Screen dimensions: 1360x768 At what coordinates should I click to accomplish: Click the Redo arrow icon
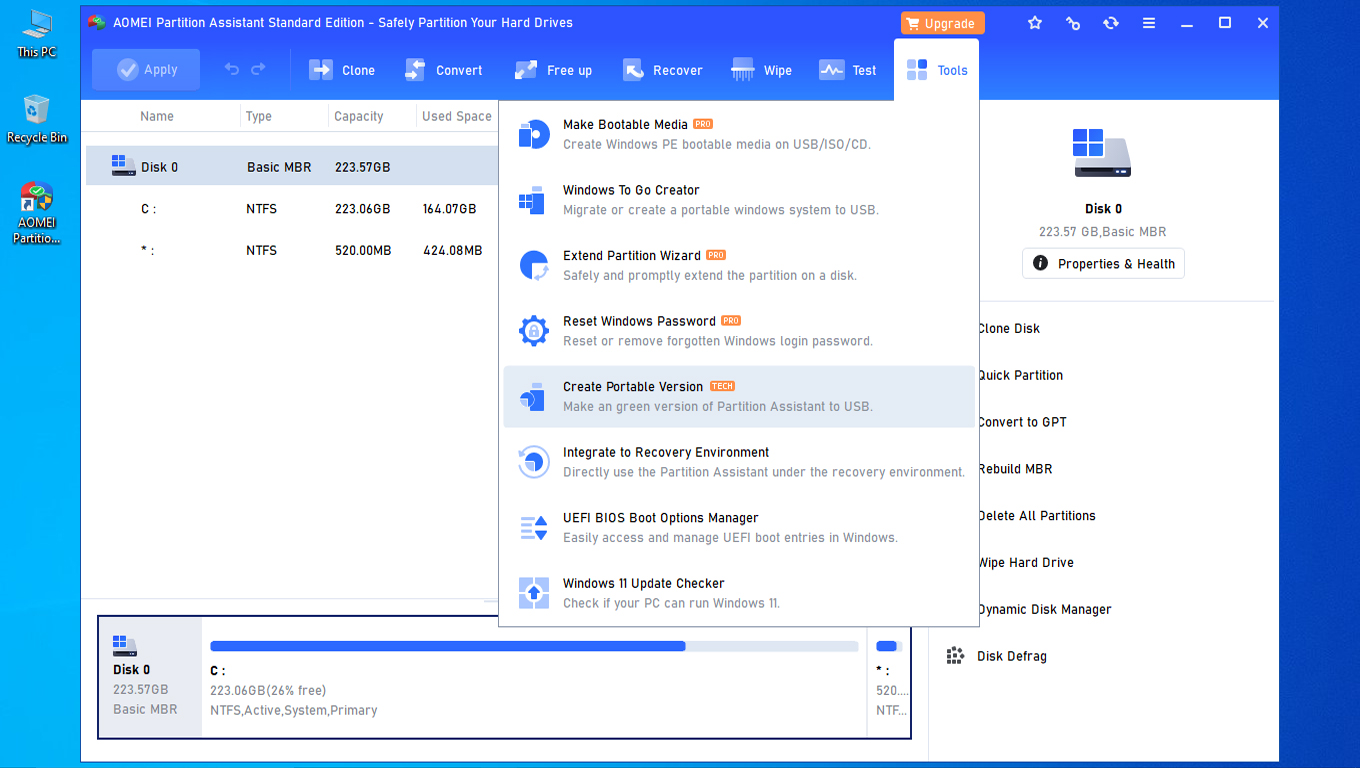pos(259,70)
